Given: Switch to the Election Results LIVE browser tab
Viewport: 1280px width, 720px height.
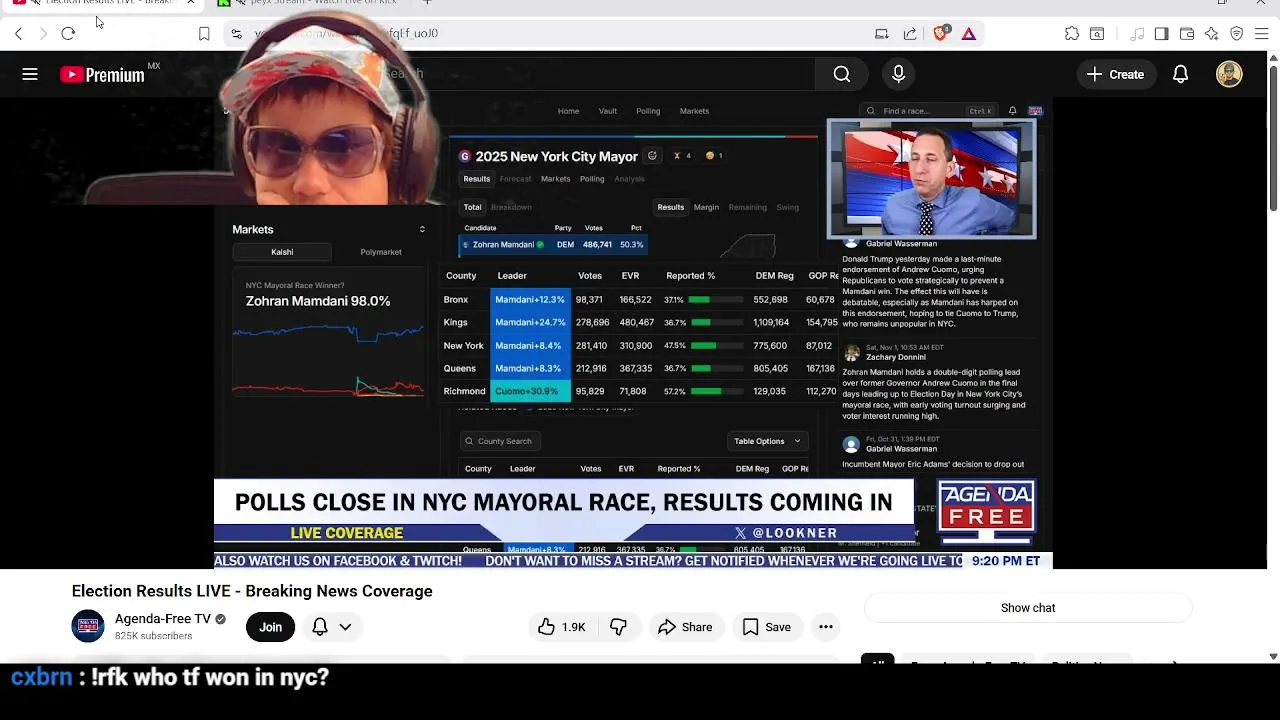Looking at the screenshot, I should point(100,4).
